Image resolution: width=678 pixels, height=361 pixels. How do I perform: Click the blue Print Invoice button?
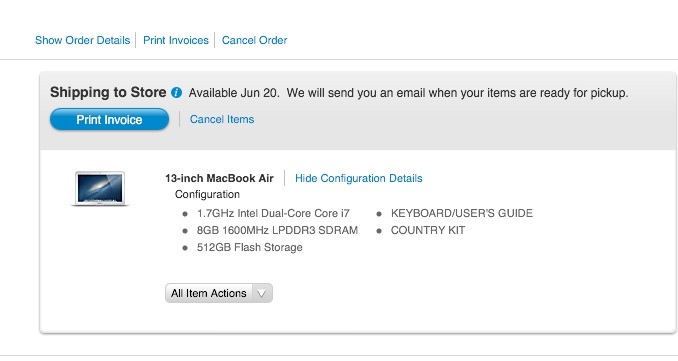pyautogui.click(x=109, y=119)
